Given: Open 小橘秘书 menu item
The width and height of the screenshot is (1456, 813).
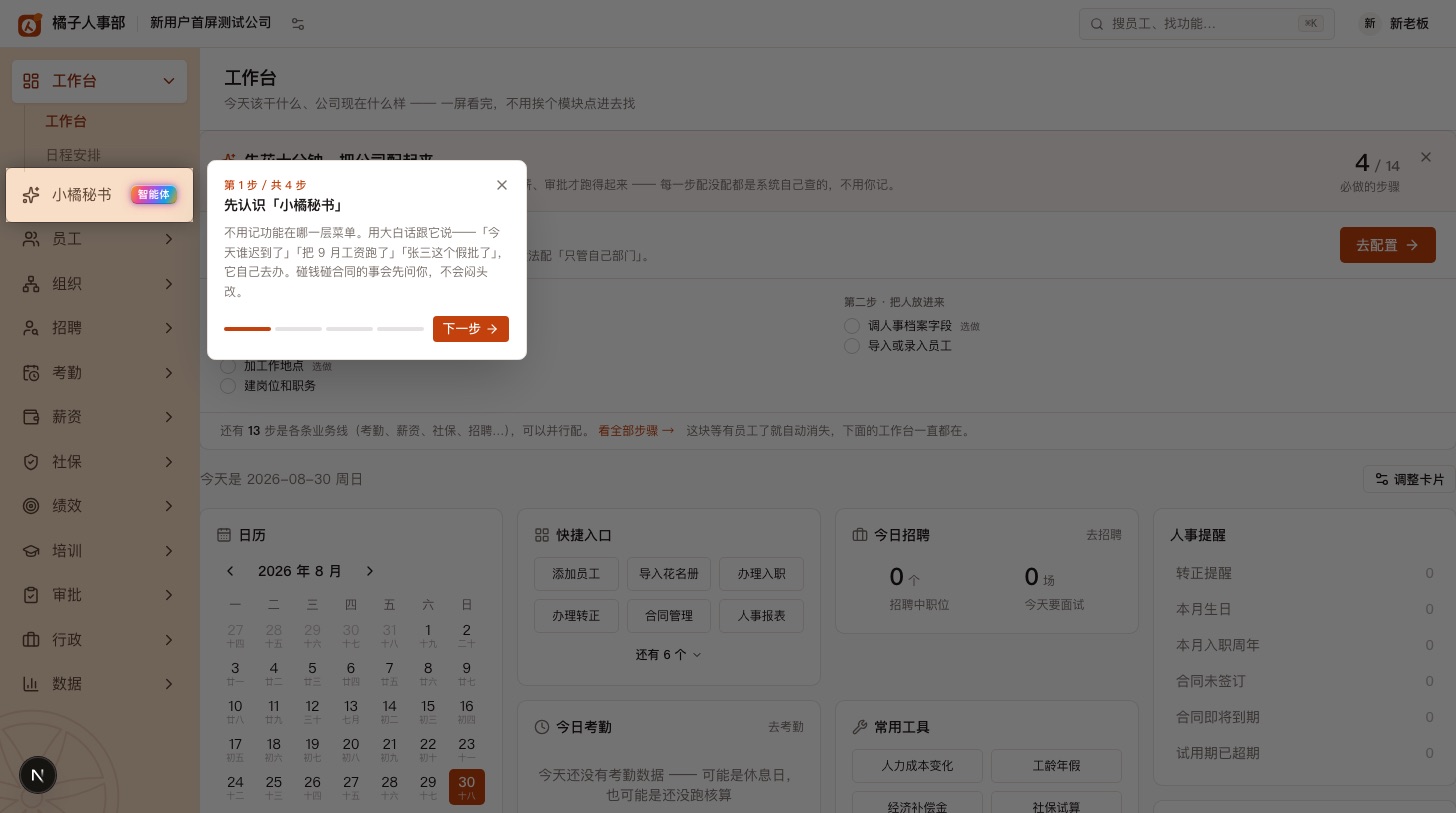Looking at the screenshot, I should point(99,195).
